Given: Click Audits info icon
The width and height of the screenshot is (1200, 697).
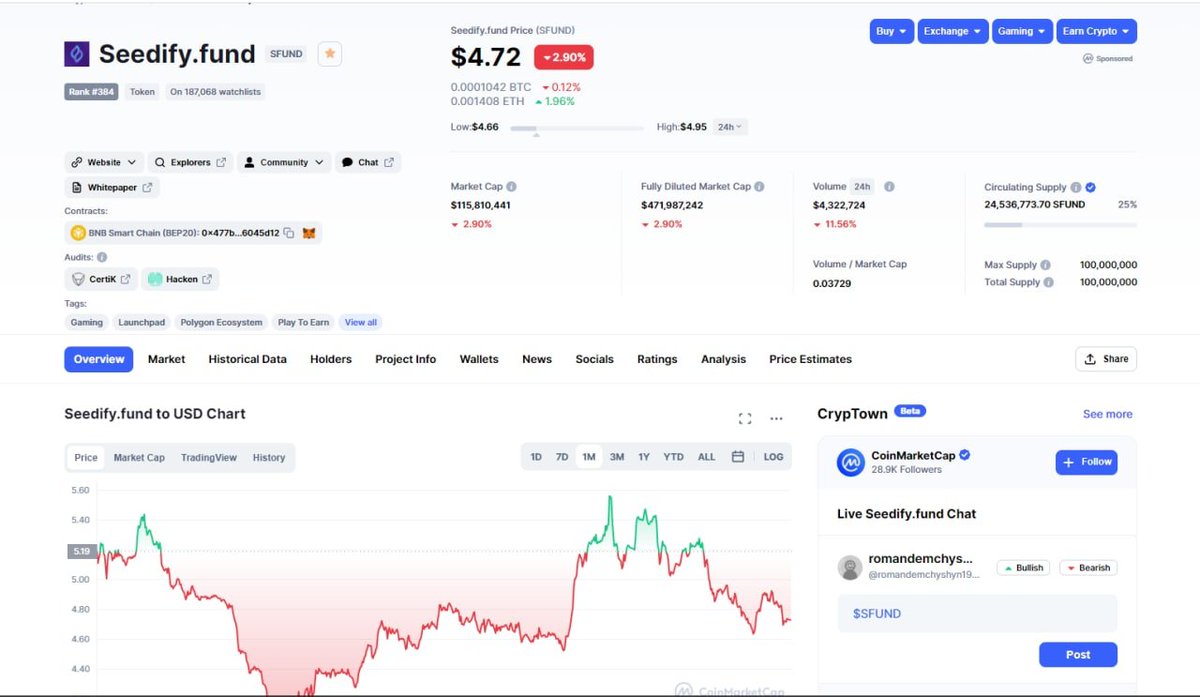Looking at the screenshot, I should 102,257.
